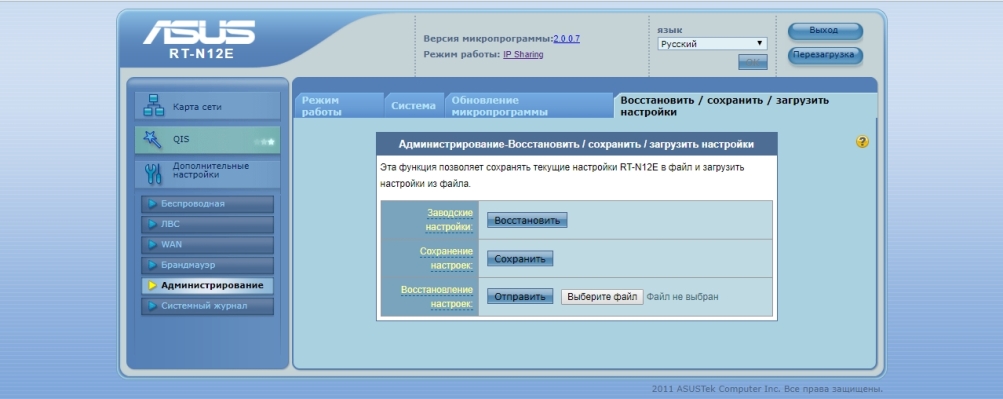Switch to the Режим работы tab
This screenshot has height=399, width=1003.
click(339, 106)
